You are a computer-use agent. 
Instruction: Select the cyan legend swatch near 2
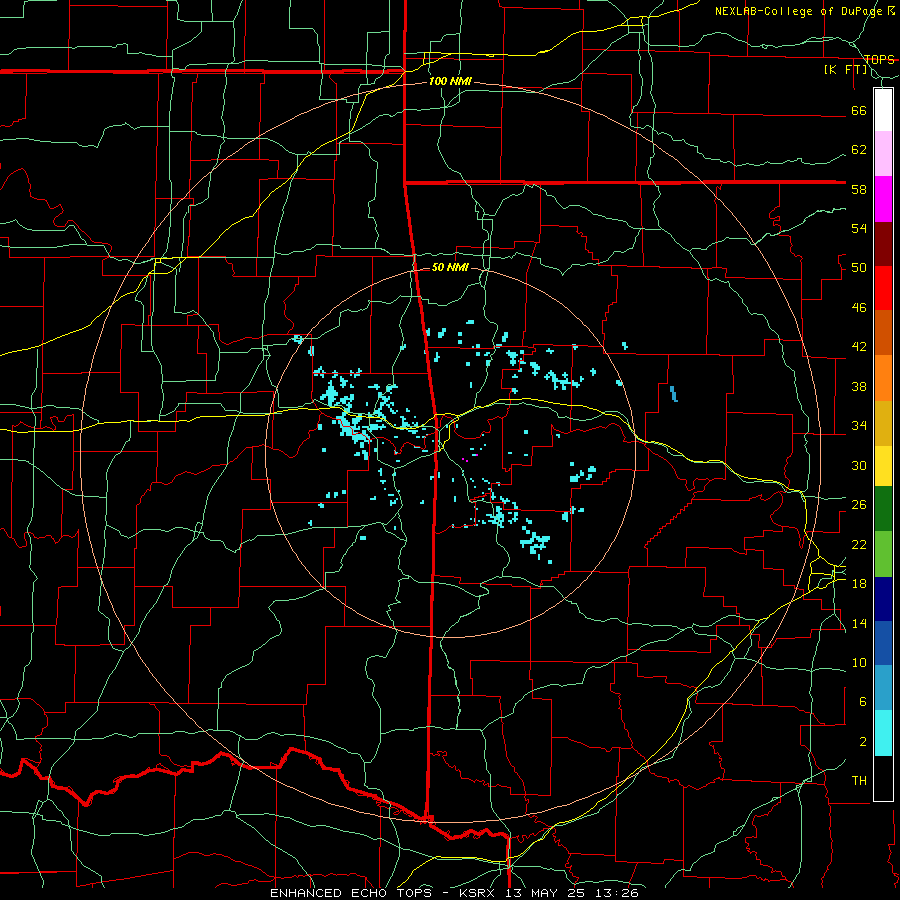[883, 733]
